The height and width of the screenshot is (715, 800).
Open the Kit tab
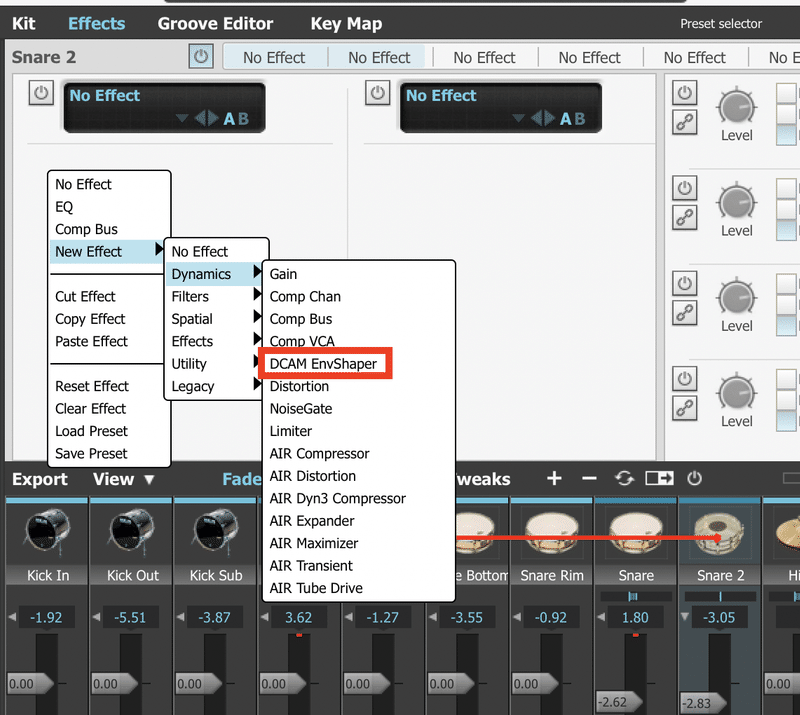point(23,23)
